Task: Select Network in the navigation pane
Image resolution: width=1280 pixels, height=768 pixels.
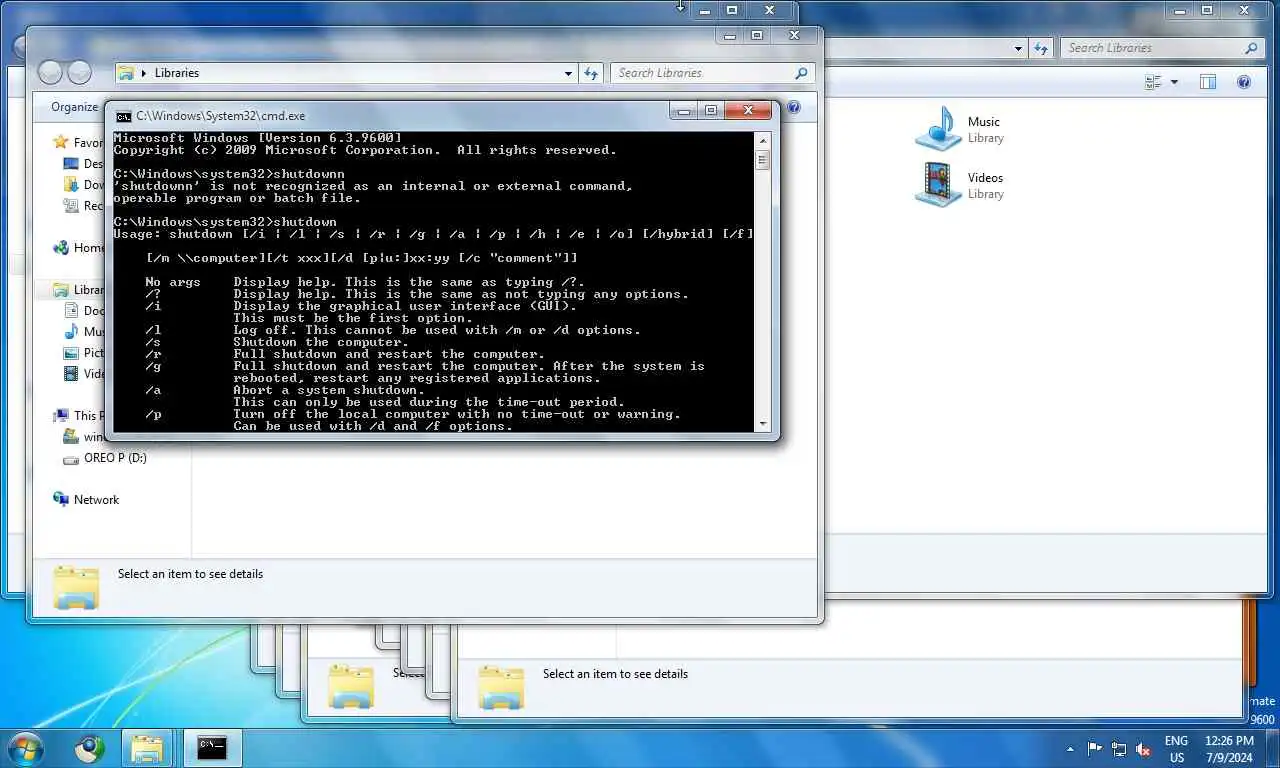Action: click(x=86, y=500)
